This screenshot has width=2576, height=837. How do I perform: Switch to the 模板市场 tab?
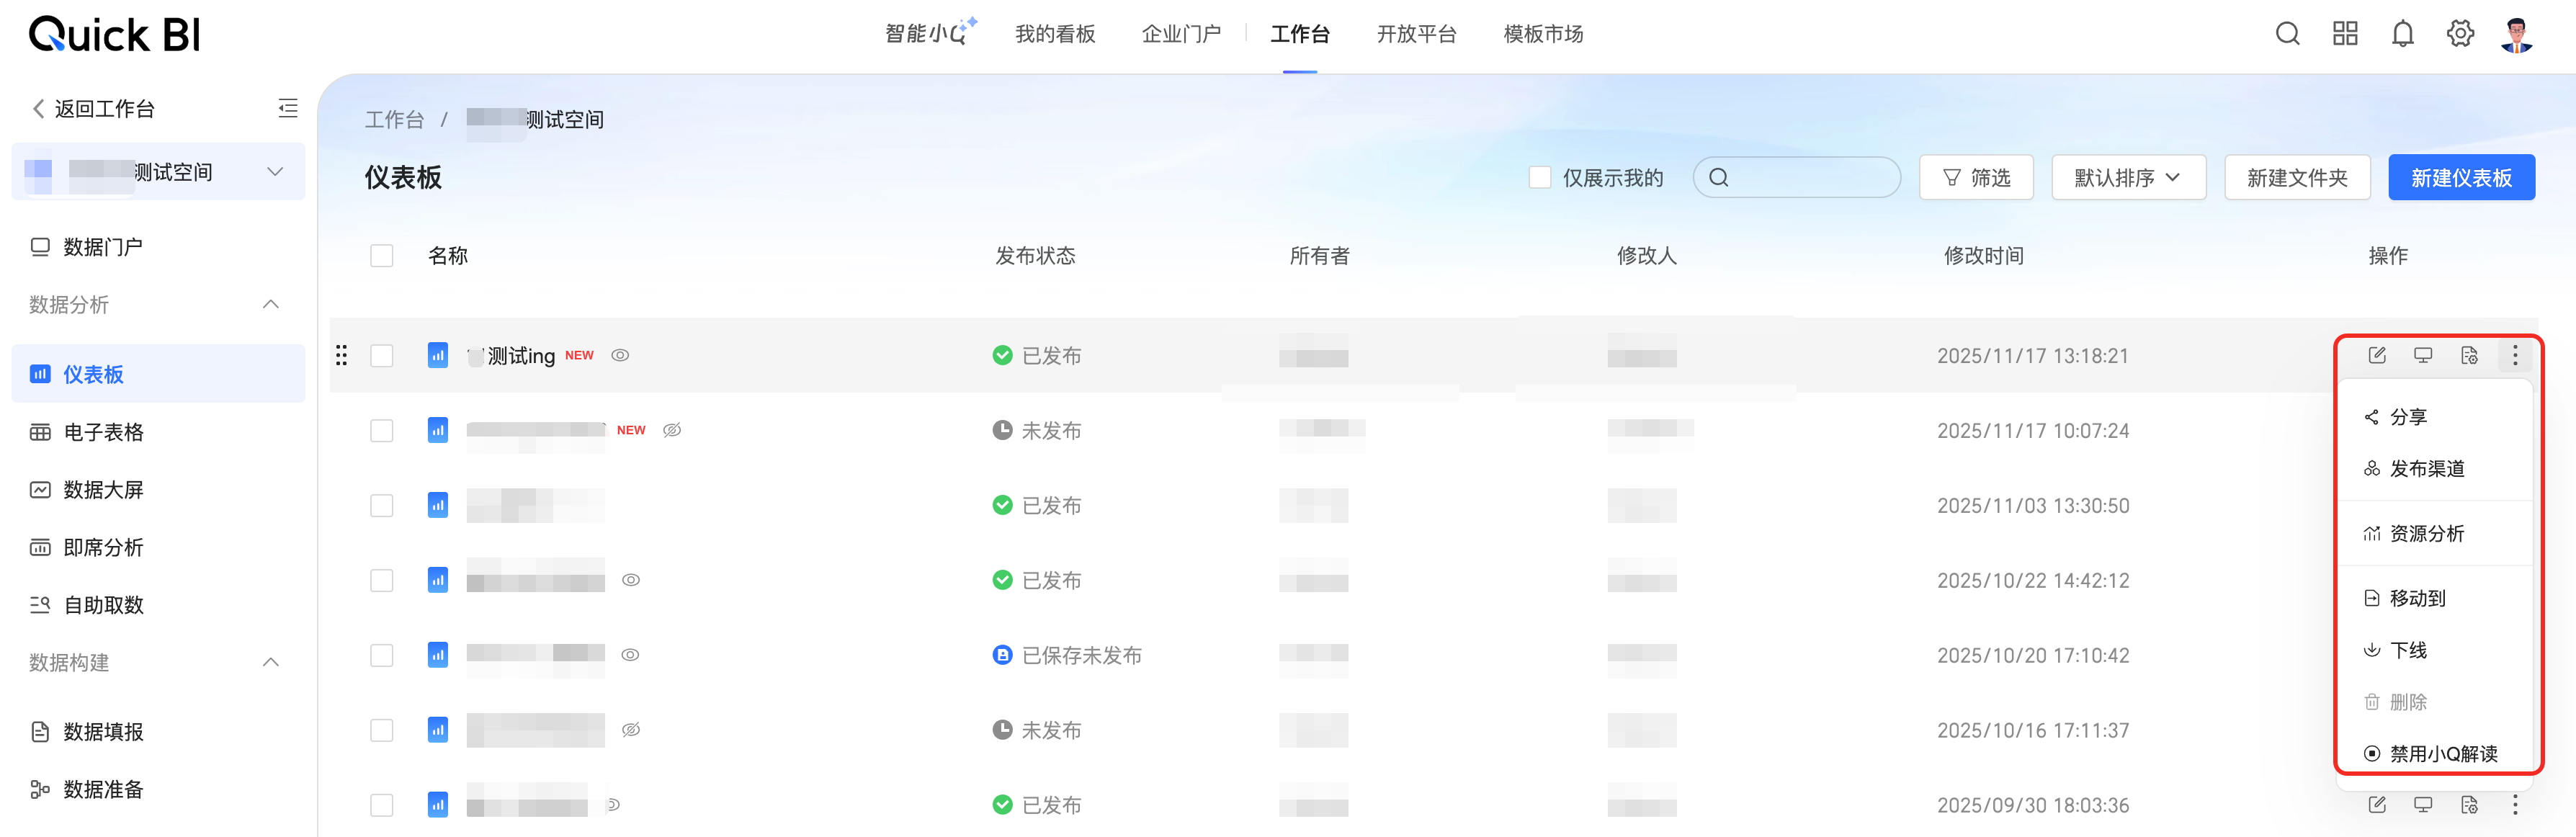point(1541,33)
